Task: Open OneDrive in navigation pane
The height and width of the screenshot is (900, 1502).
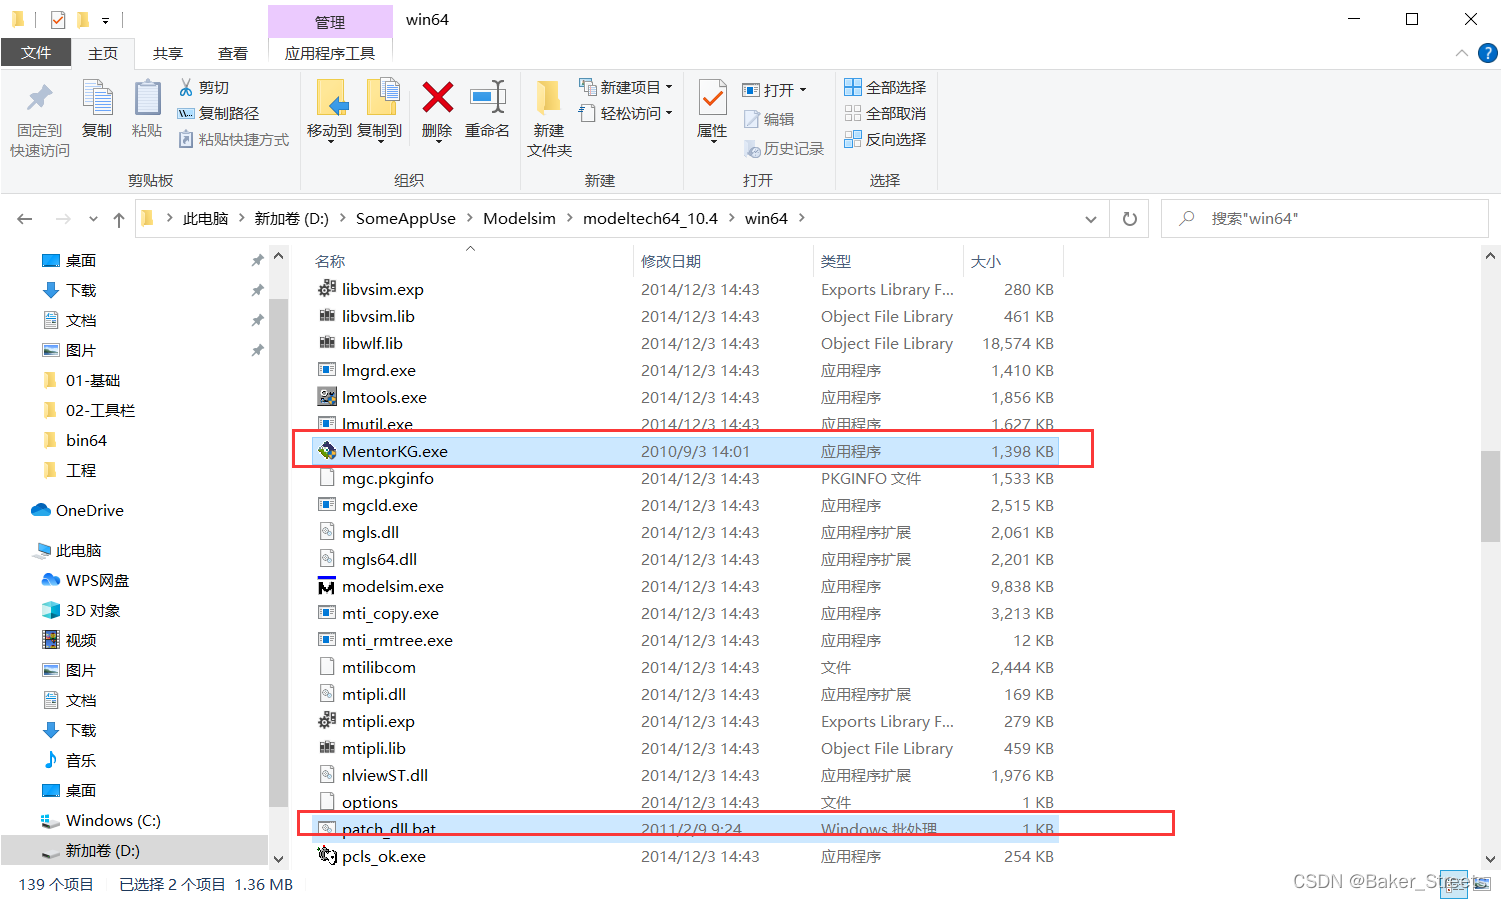Action: (x=89, y=511)
